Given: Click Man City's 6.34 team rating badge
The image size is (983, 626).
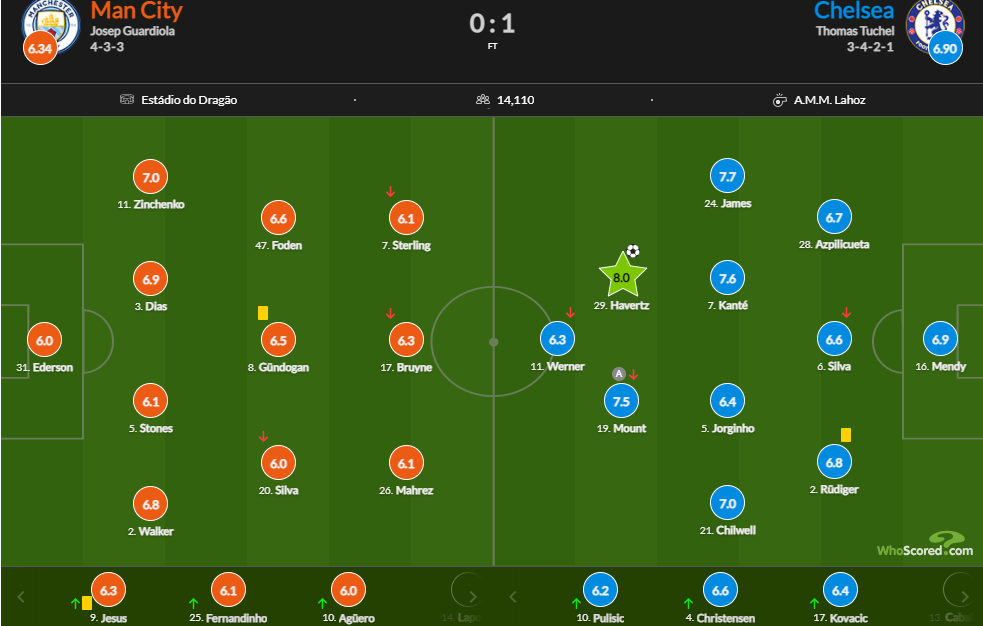Looking at the screenshot, I should pos(40,48).
